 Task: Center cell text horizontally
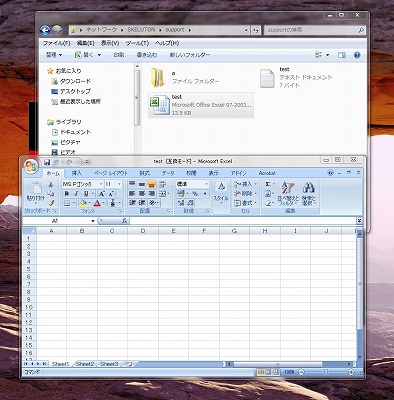(x=142, y=194)
